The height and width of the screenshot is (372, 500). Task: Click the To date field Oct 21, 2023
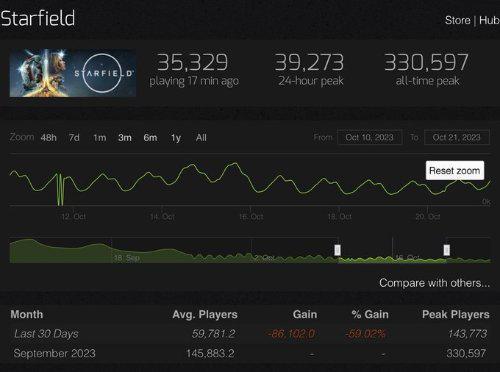(457, 137)
